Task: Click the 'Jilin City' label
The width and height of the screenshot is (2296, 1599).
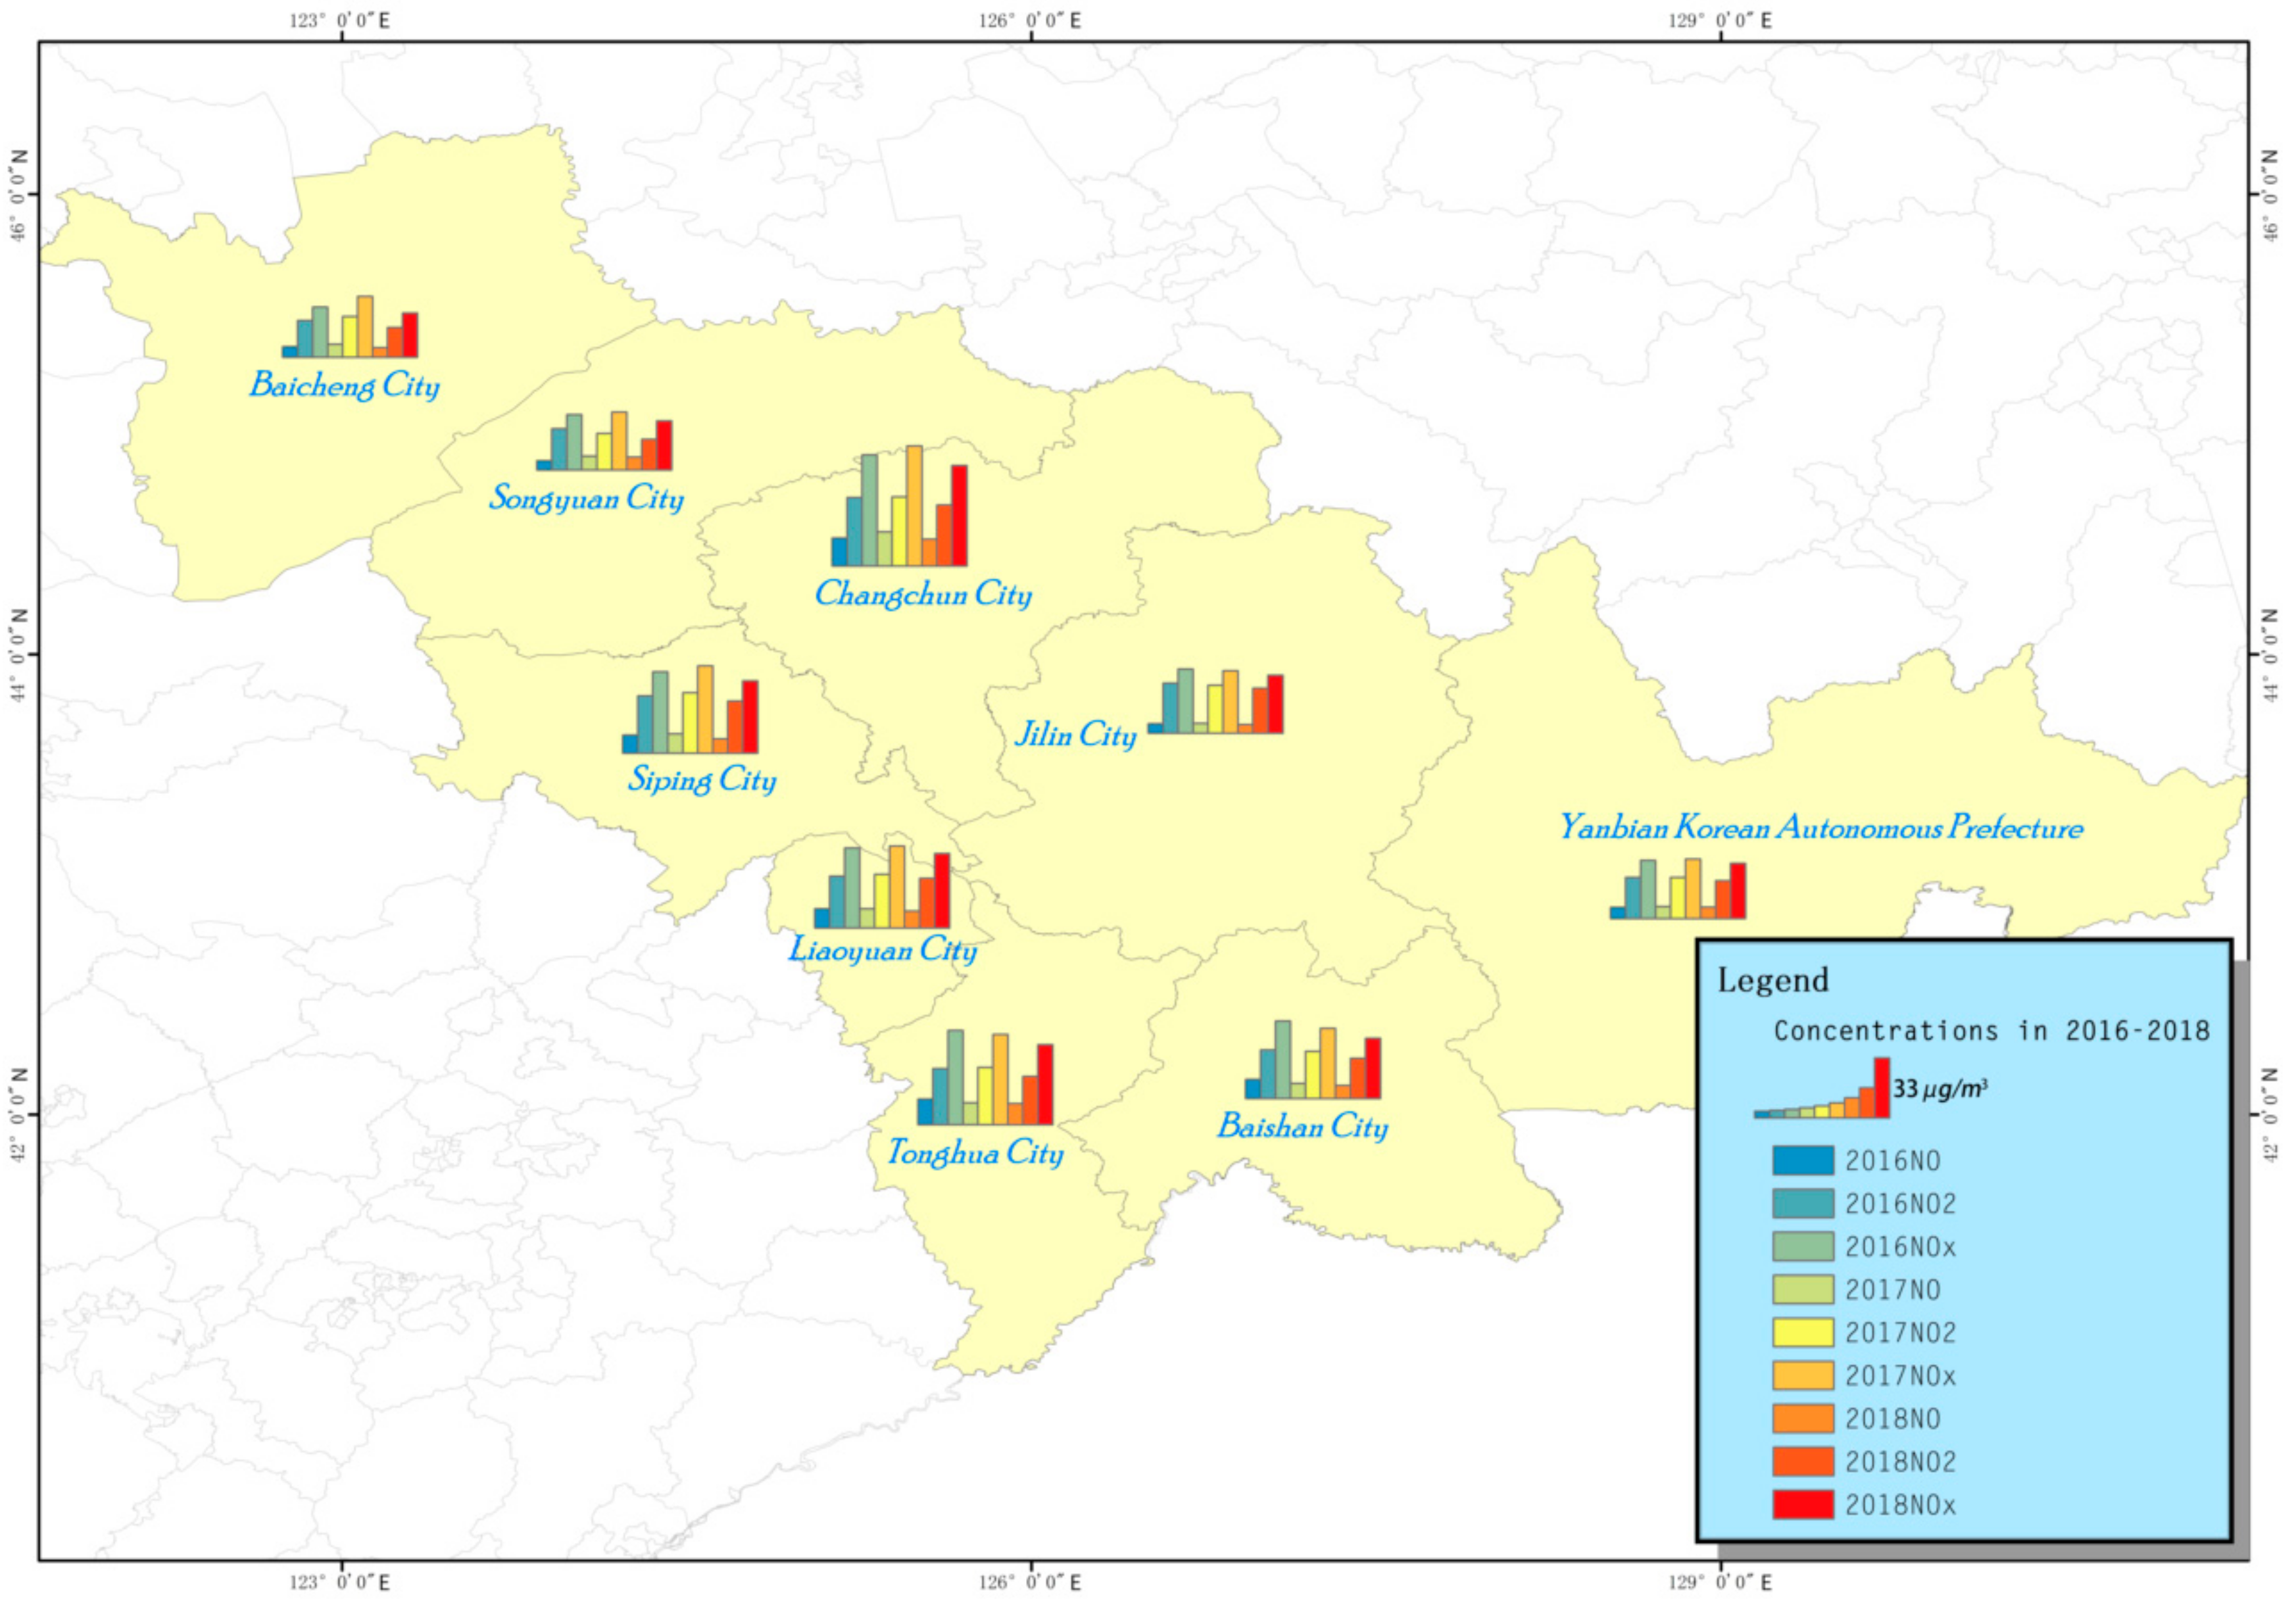Action: coord(1076,735)
